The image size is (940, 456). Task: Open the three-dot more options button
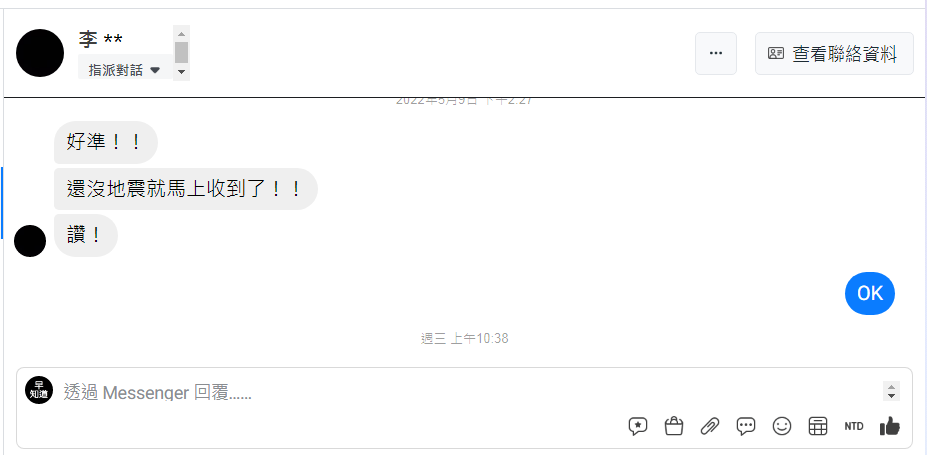click(x=716, y=53)
